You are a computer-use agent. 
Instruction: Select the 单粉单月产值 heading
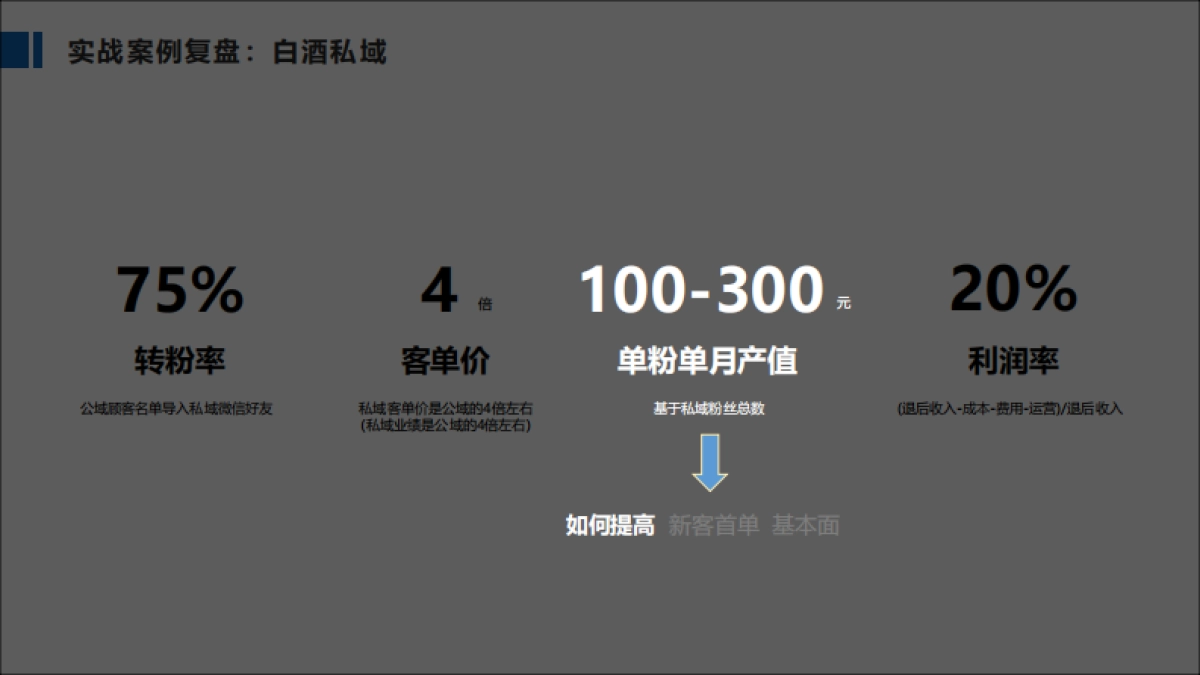click(708, 361)
